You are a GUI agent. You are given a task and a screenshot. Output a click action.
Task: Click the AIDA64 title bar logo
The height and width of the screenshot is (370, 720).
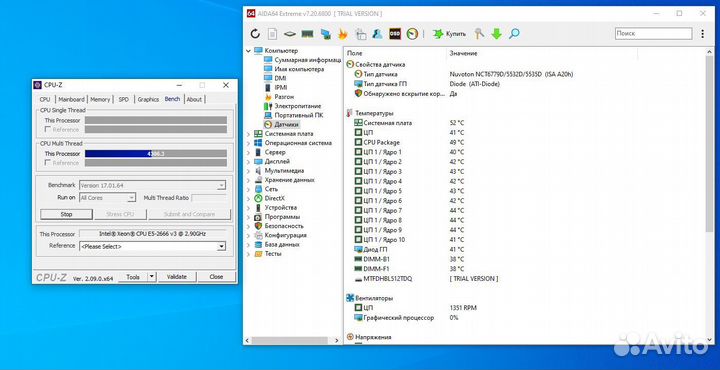click(251, 13)
